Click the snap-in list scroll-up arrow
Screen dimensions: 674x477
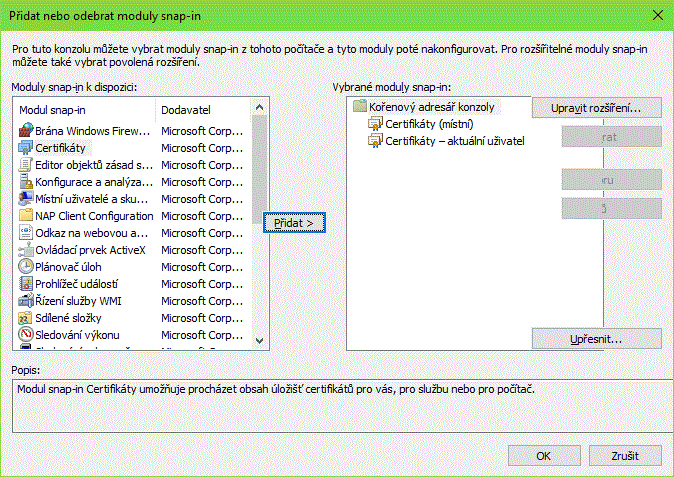click(x=260, y=107)
